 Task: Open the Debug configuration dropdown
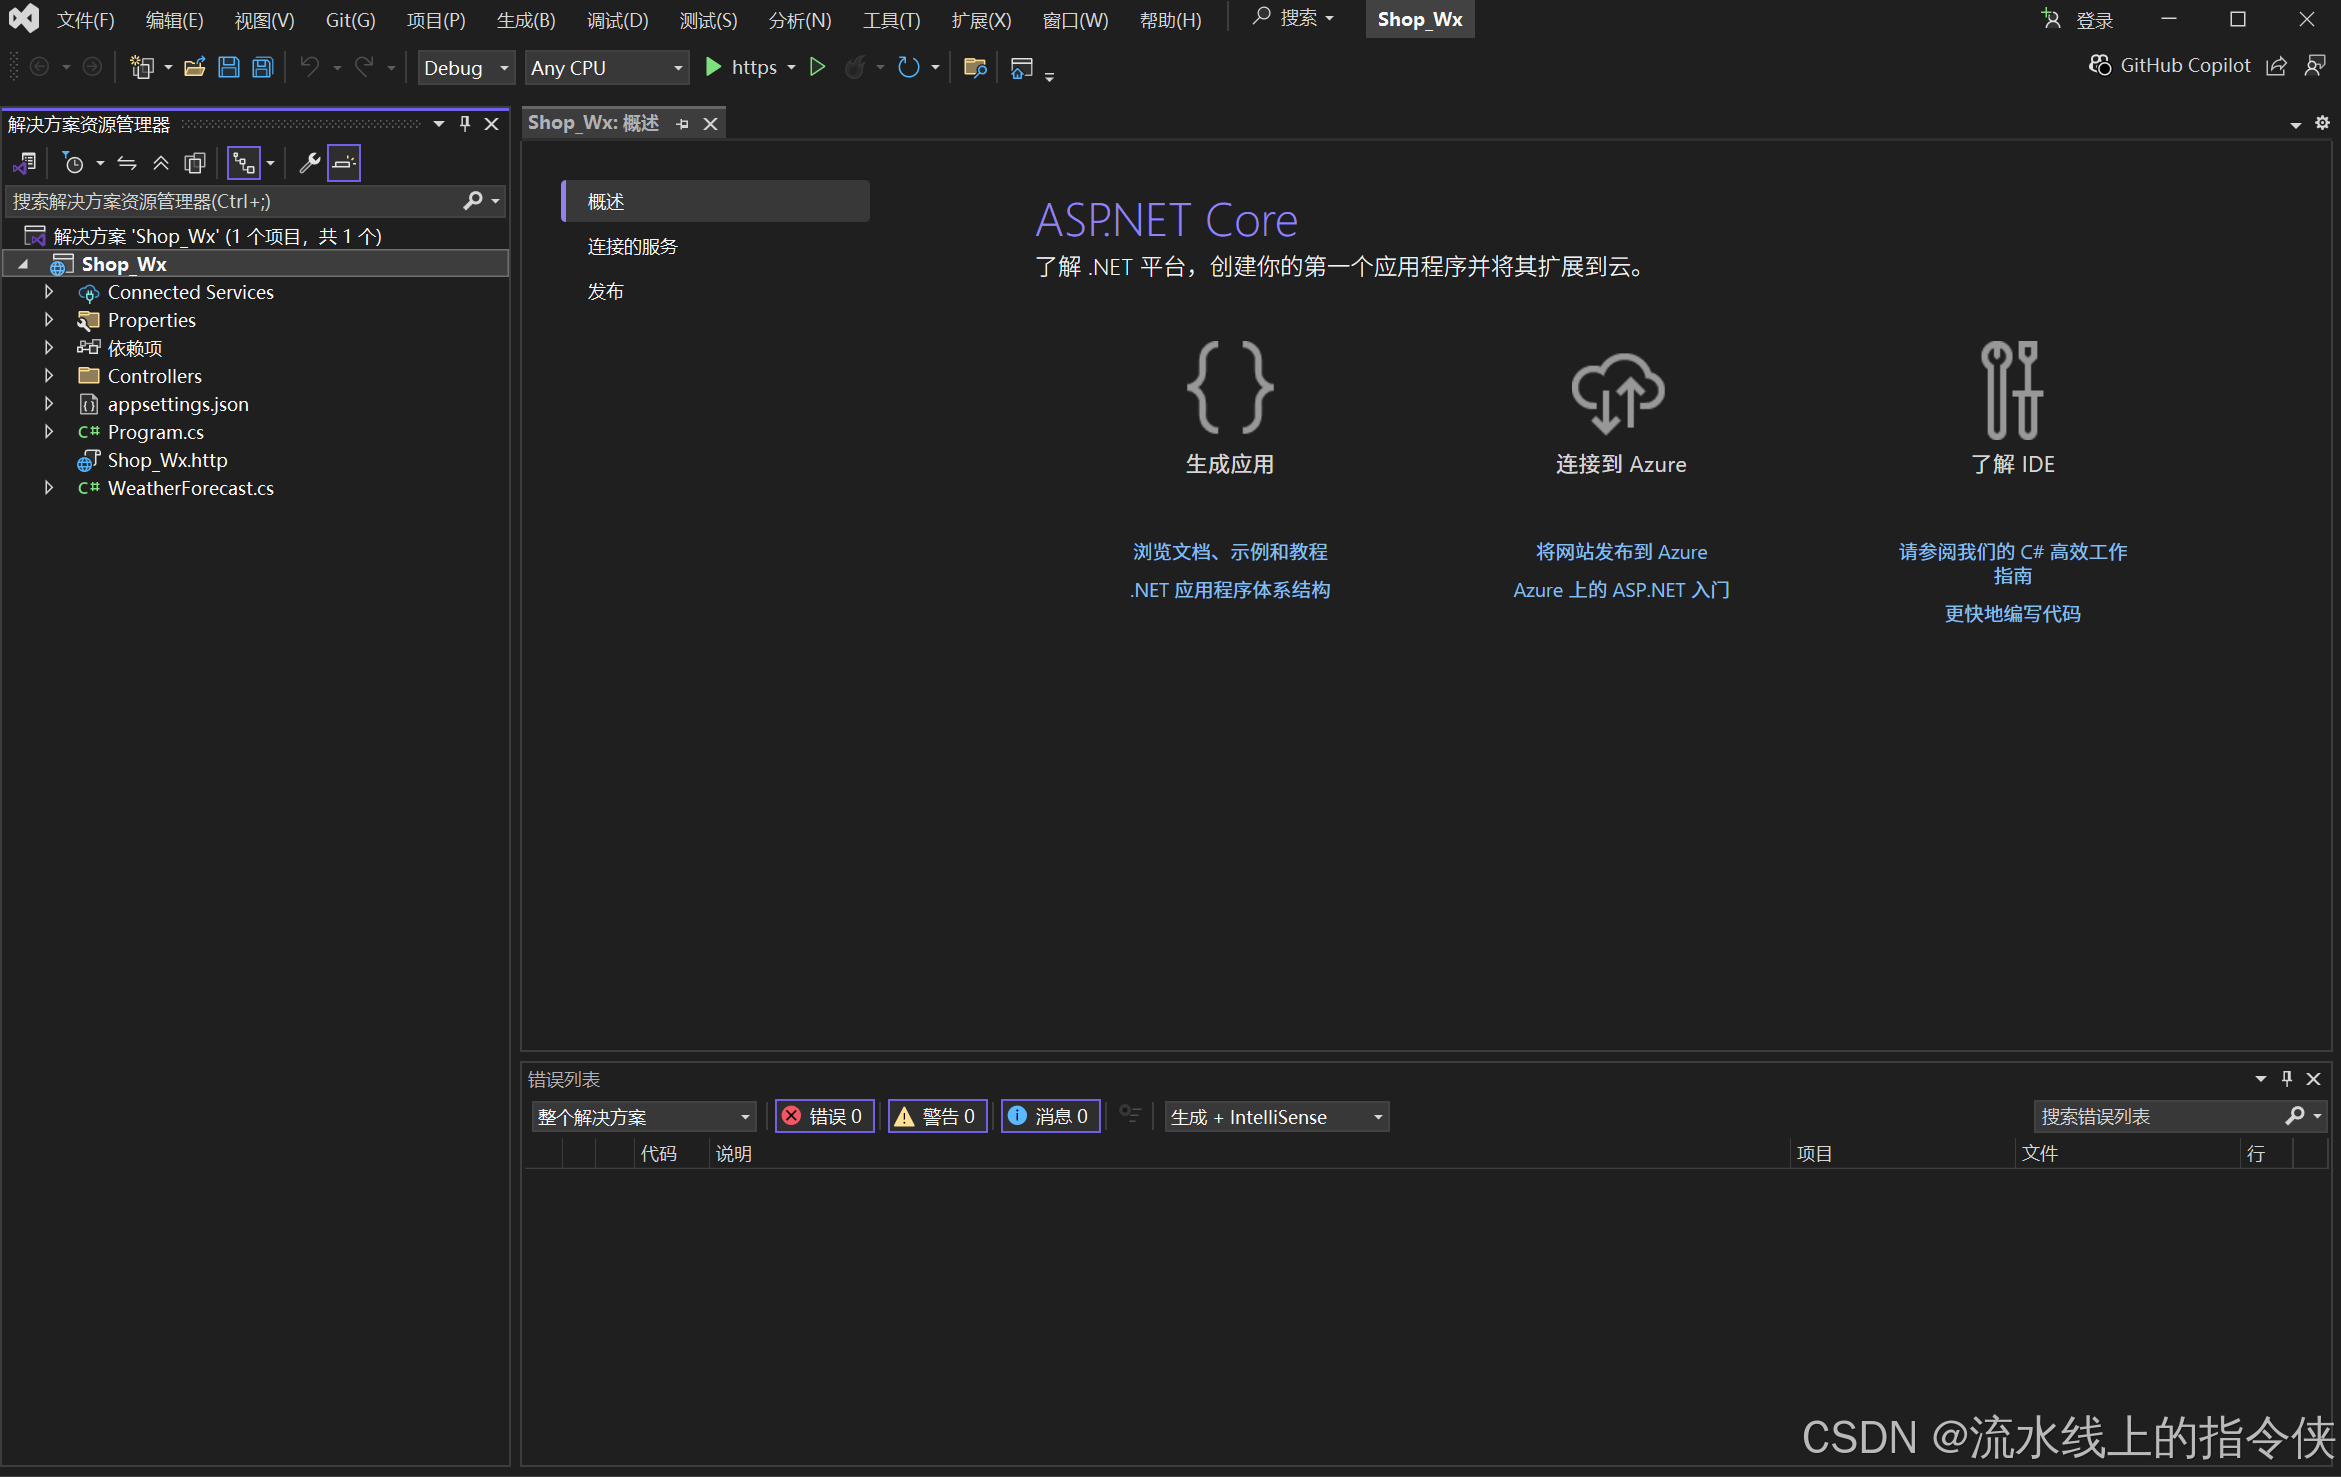point(466,68)
